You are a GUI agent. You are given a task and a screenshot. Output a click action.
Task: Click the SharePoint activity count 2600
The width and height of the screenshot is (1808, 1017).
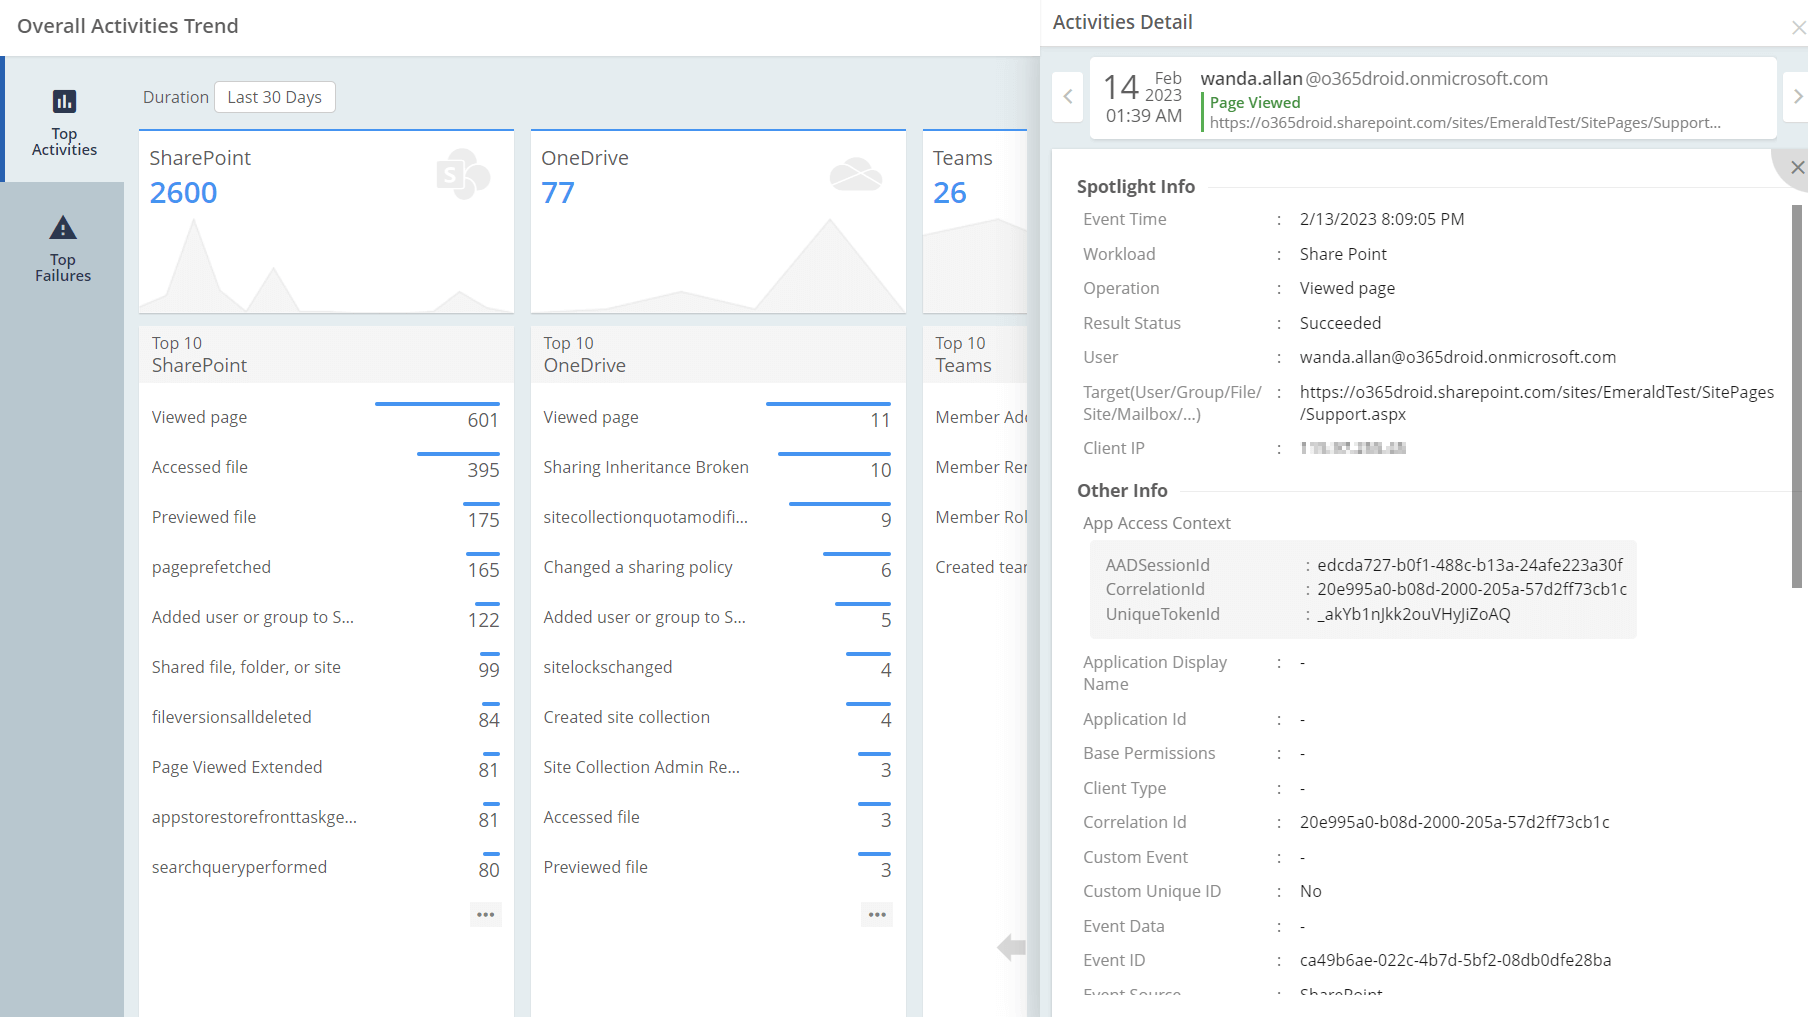pos(183,192)
